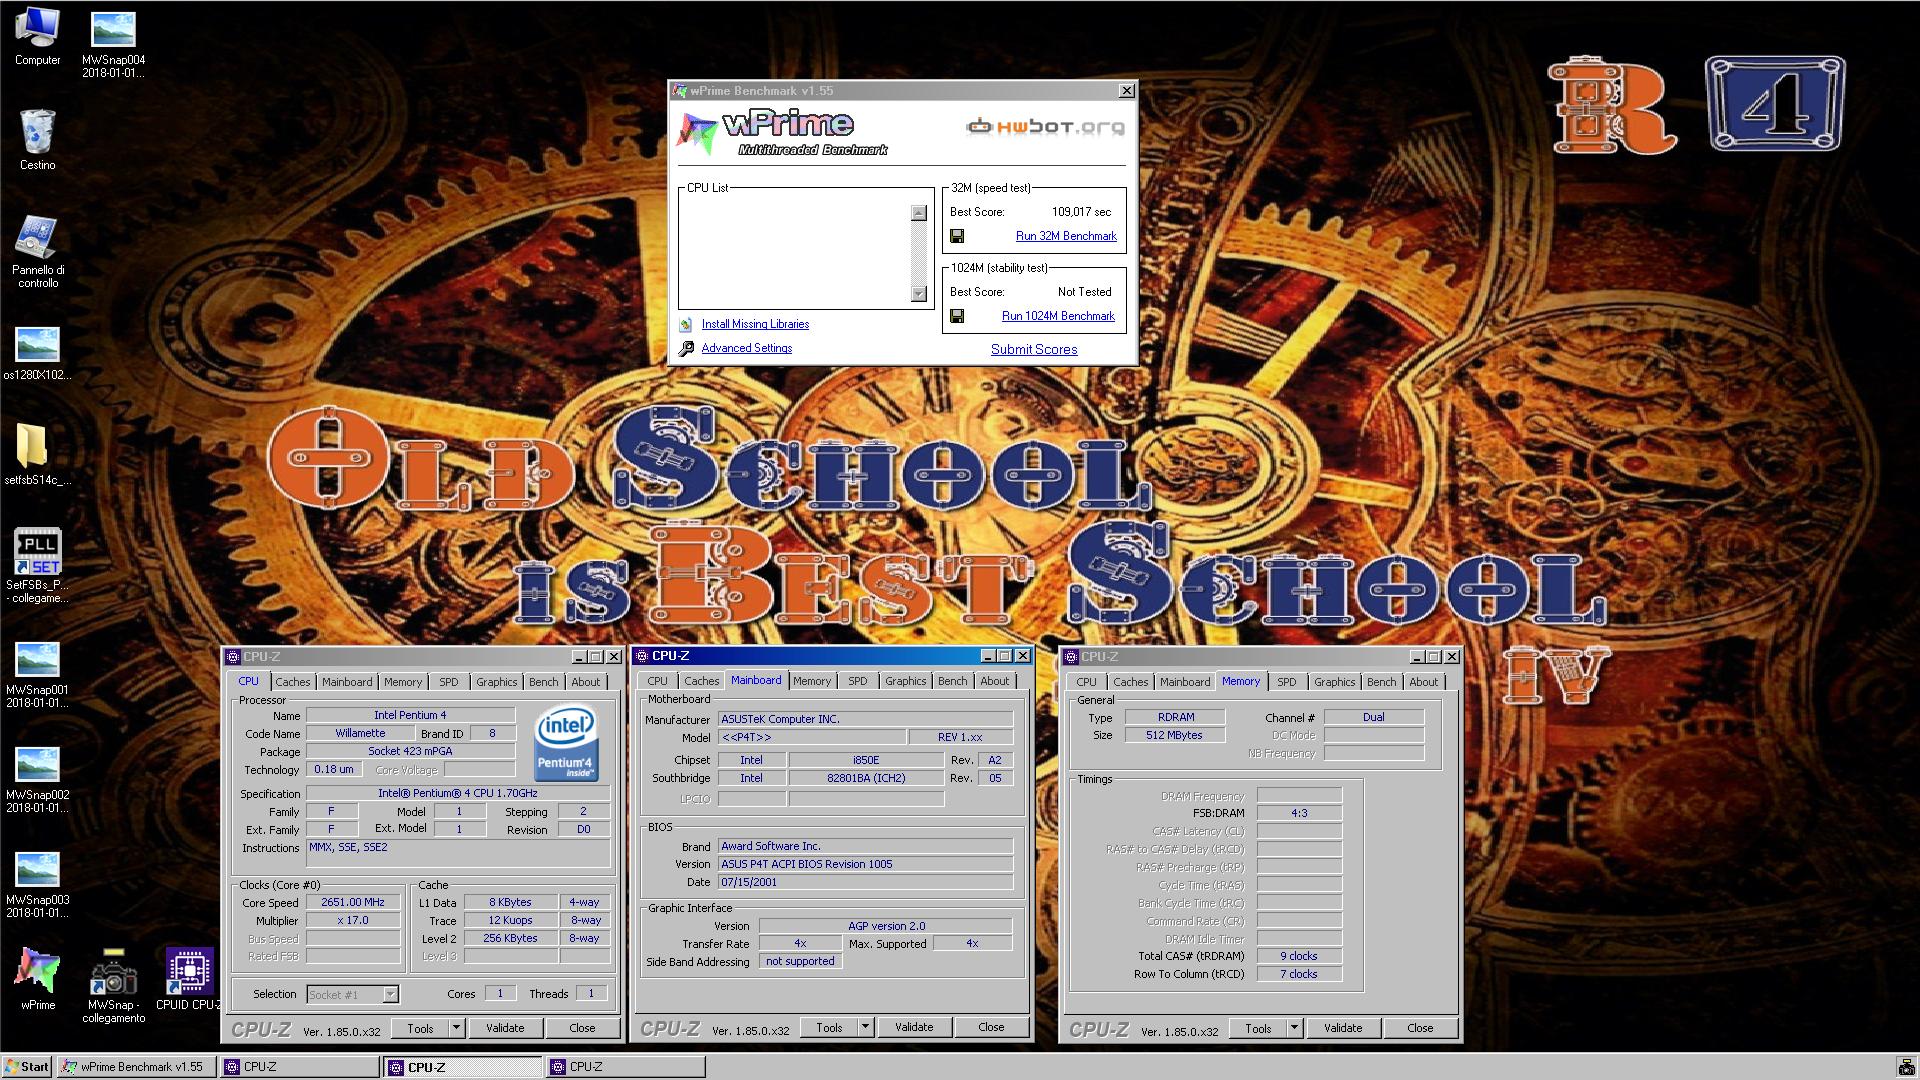Click Validate in left CPU-Z window
This screenshot has height=1080, width=1920.
[505, 1028]
